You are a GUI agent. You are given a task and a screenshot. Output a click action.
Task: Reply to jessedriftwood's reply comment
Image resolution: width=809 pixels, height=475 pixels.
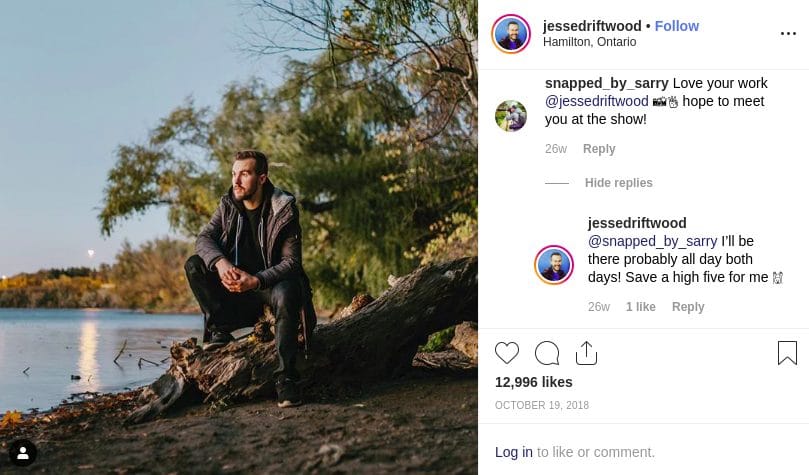(688, 307)
